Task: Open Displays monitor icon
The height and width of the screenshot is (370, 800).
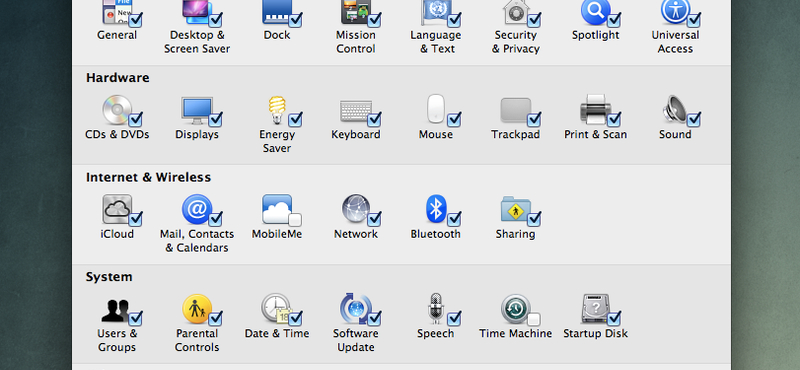Action: pyautogui.click(x=196, y=109)
